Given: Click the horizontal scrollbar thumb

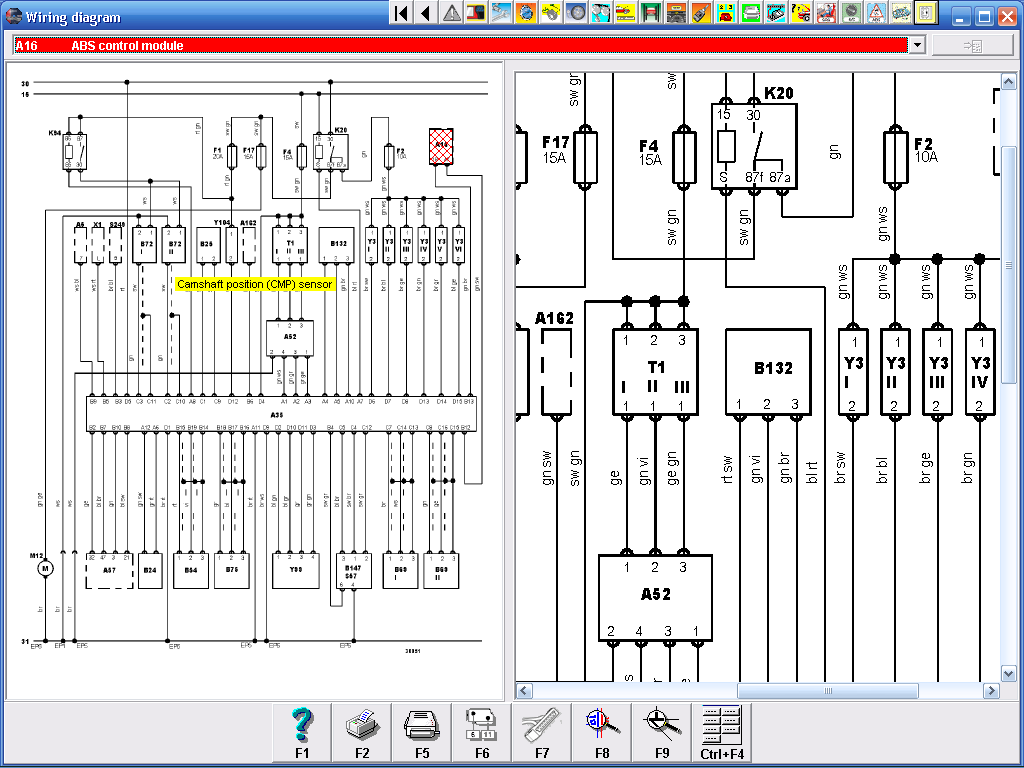Looking at the screenshot, I should tap(827, 690).
